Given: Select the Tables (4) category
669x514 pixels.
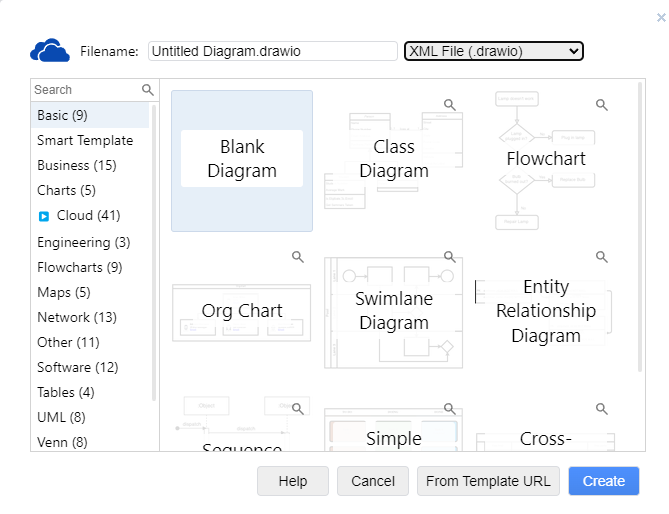Looking at the screenshot, I should [x=90, y=392].
